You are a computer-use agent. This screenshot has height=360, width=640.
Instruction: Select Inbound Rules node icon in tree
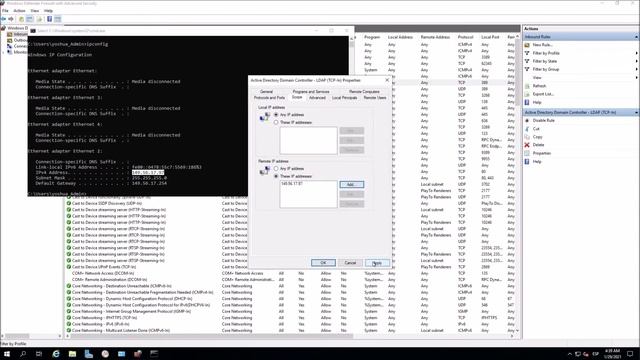10,35
